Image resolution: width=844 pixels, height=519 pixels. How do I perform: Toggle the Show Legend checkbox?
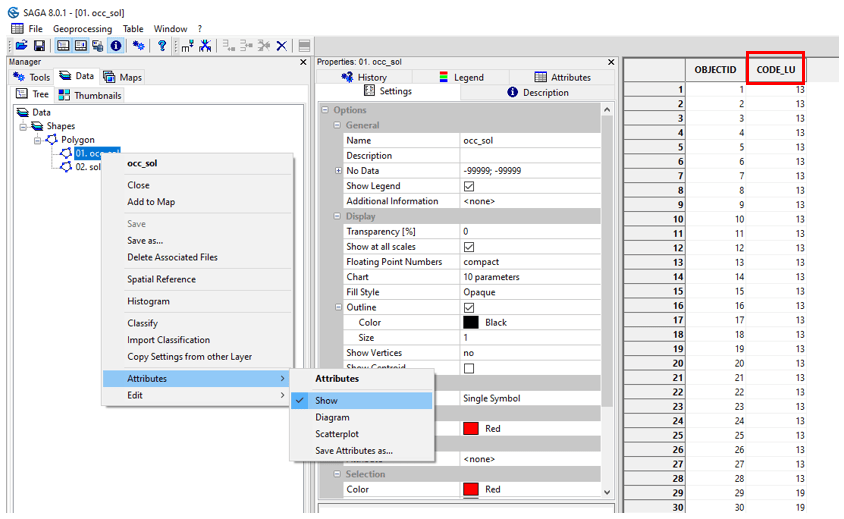pyautogui.click(x=469, y=186)
